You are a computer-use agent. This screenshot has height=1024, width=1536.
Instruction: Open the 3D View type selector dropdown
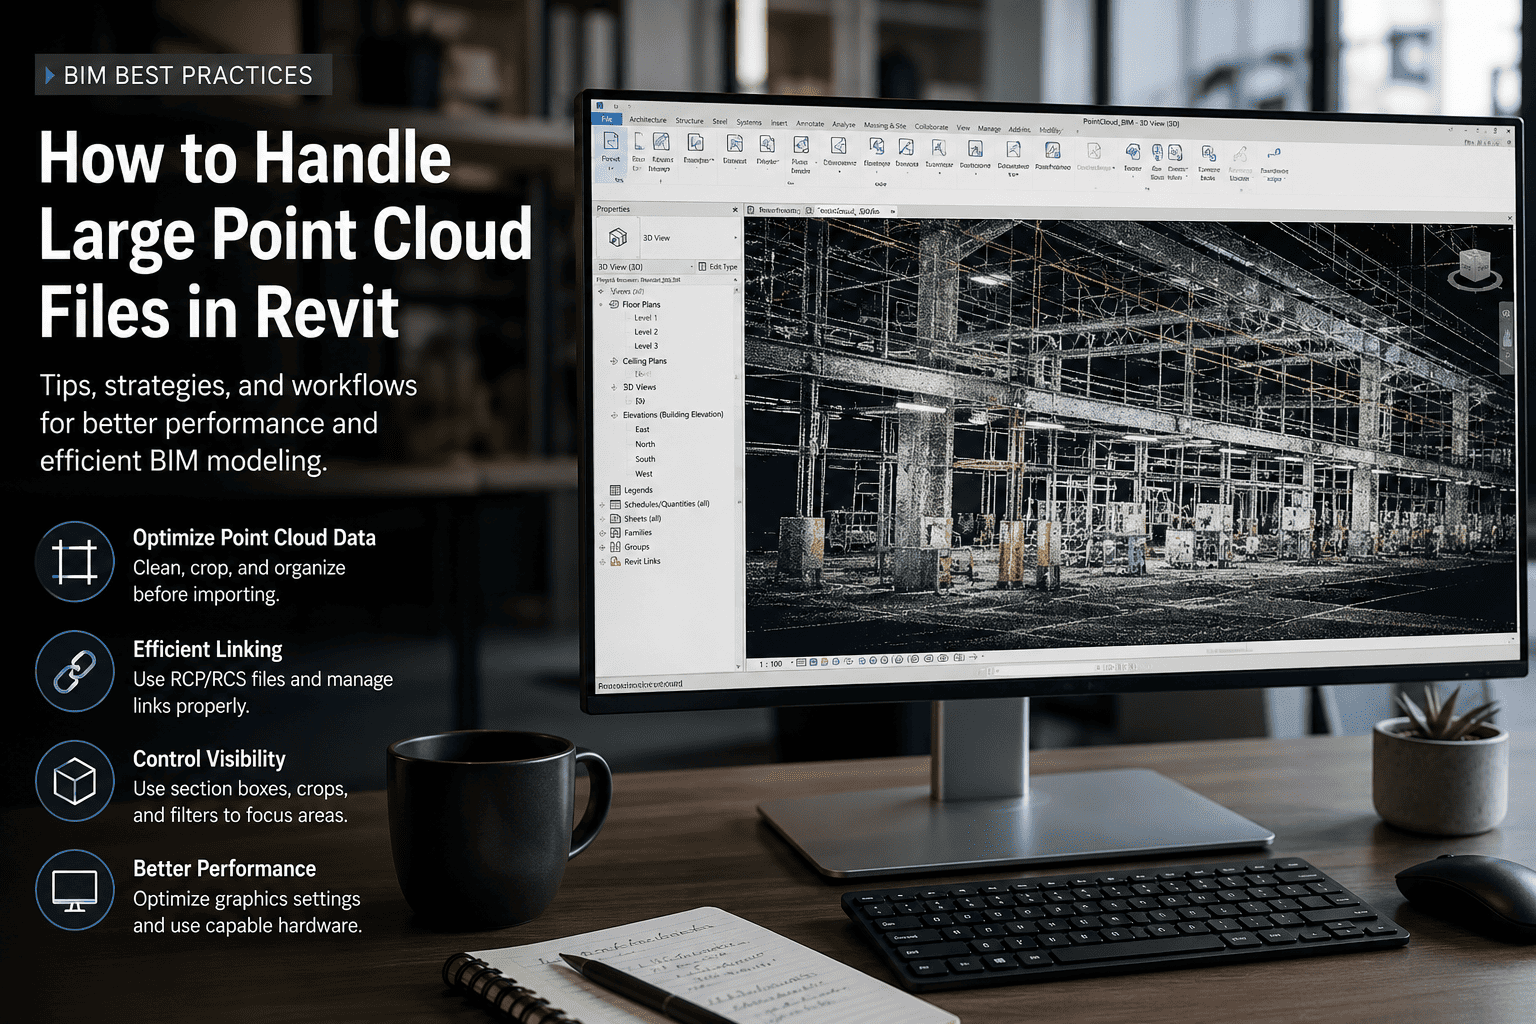coord(736,238)
